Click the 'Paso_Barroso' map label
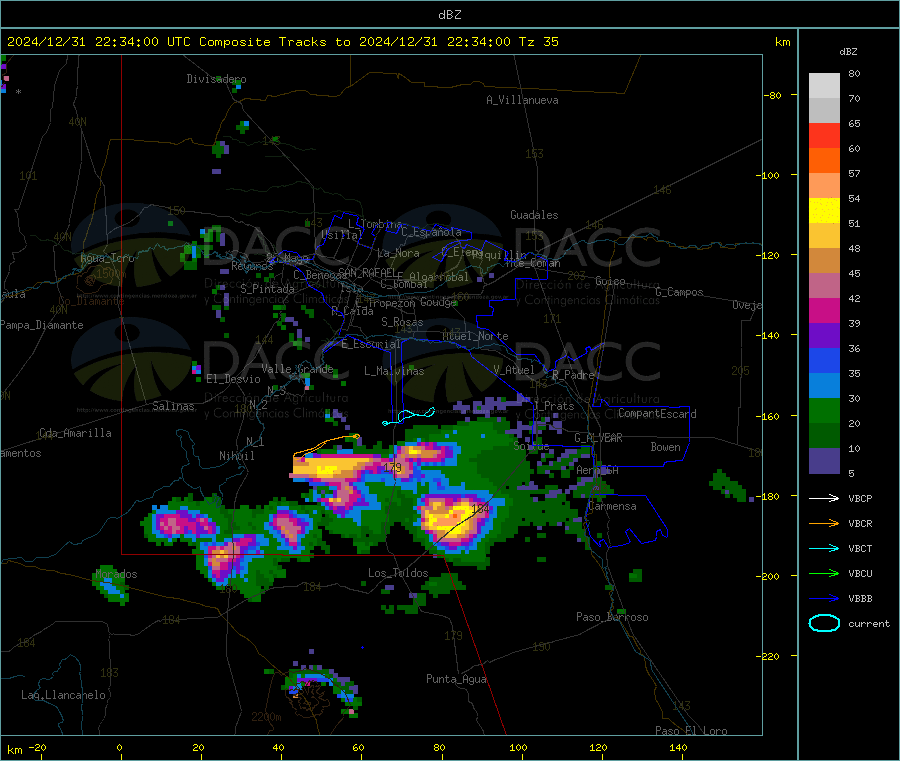Viewport: 900px width, 761px height. pyautogui.click(x=612, y=617)
